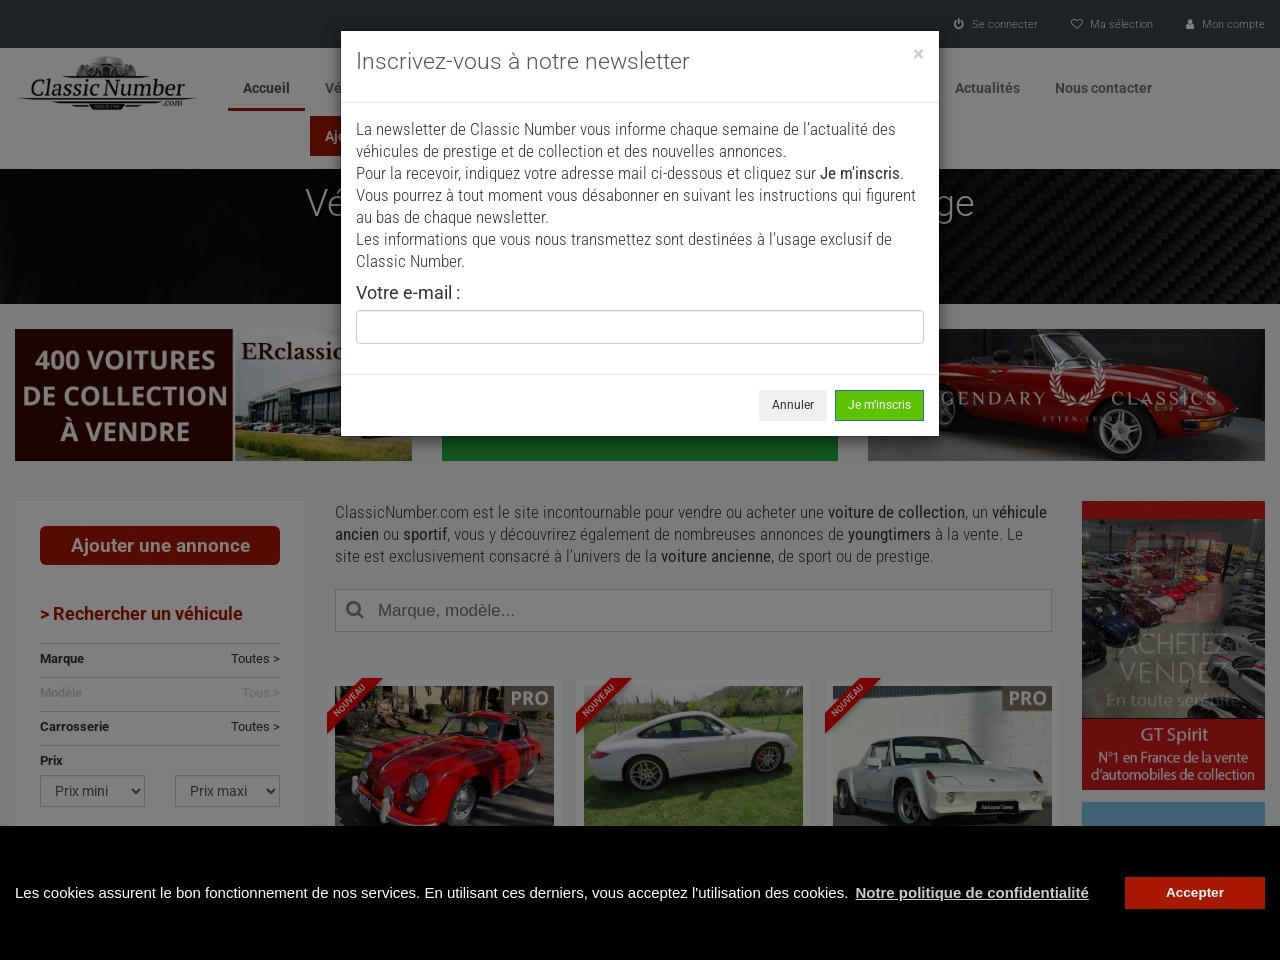This screenshot has height=960, width=1280.
Task: Open Ma sélection link
Action: coord(1121,24)
